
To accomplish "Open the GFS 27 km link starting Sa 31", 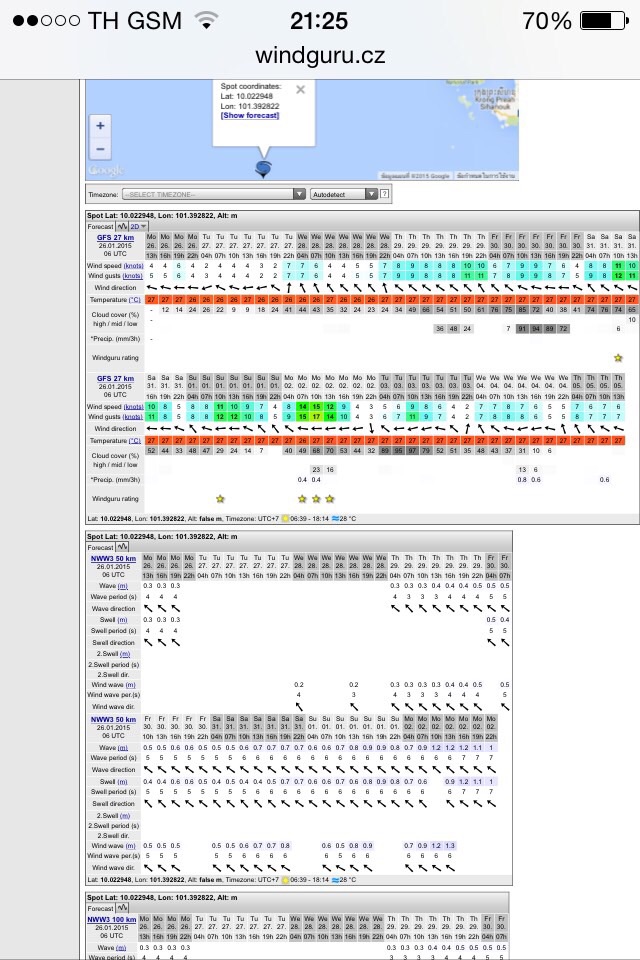I will 115,378.
